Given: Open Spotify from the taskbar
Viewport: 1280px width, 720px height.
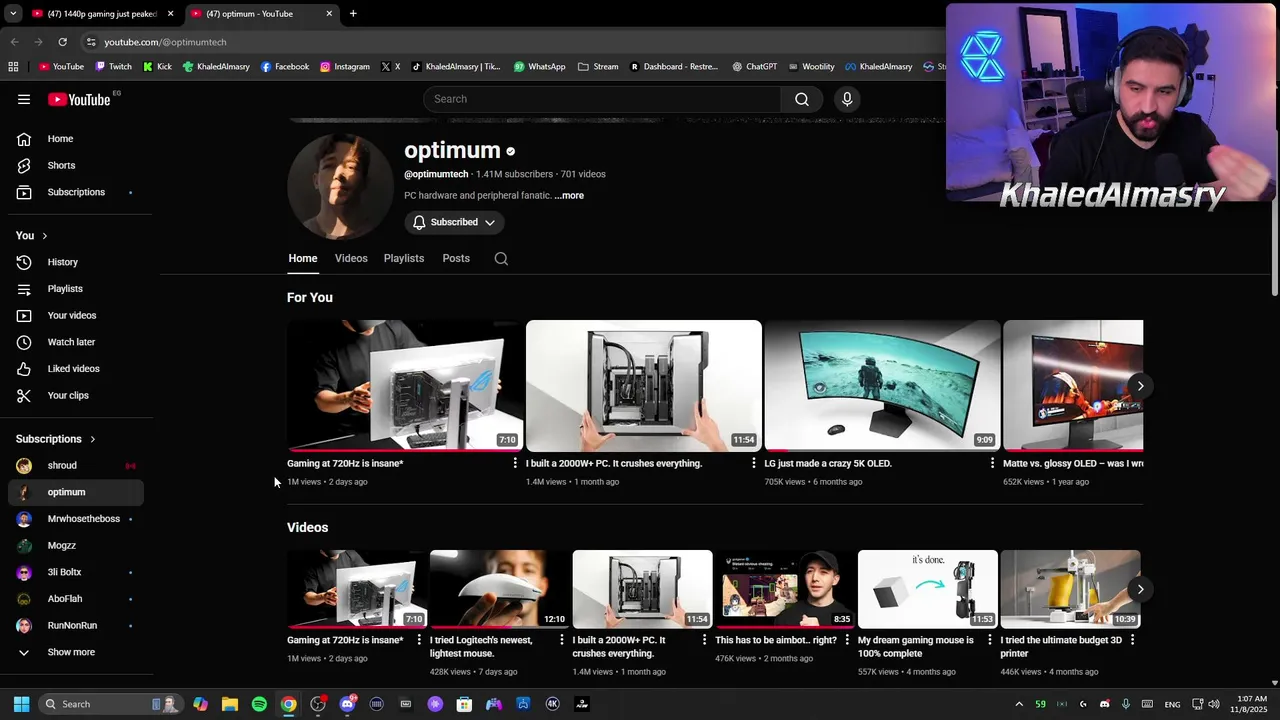Looking at the screenshot, I should [x=259, y=704].
